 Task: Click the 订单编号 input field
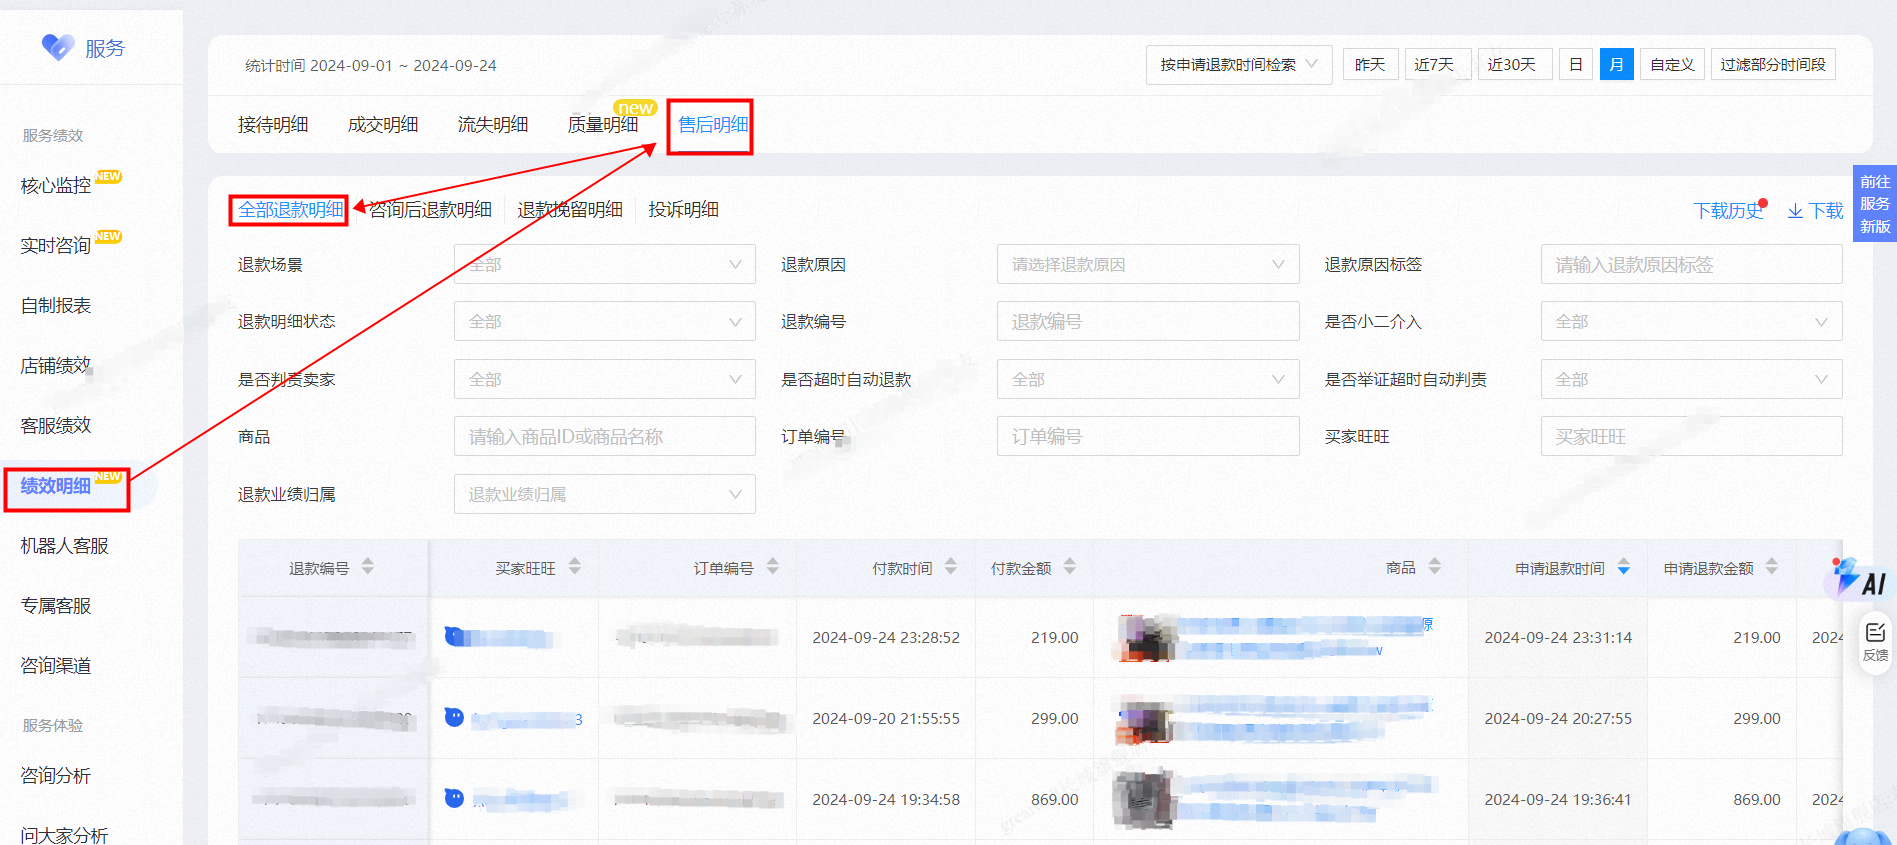1148,436
